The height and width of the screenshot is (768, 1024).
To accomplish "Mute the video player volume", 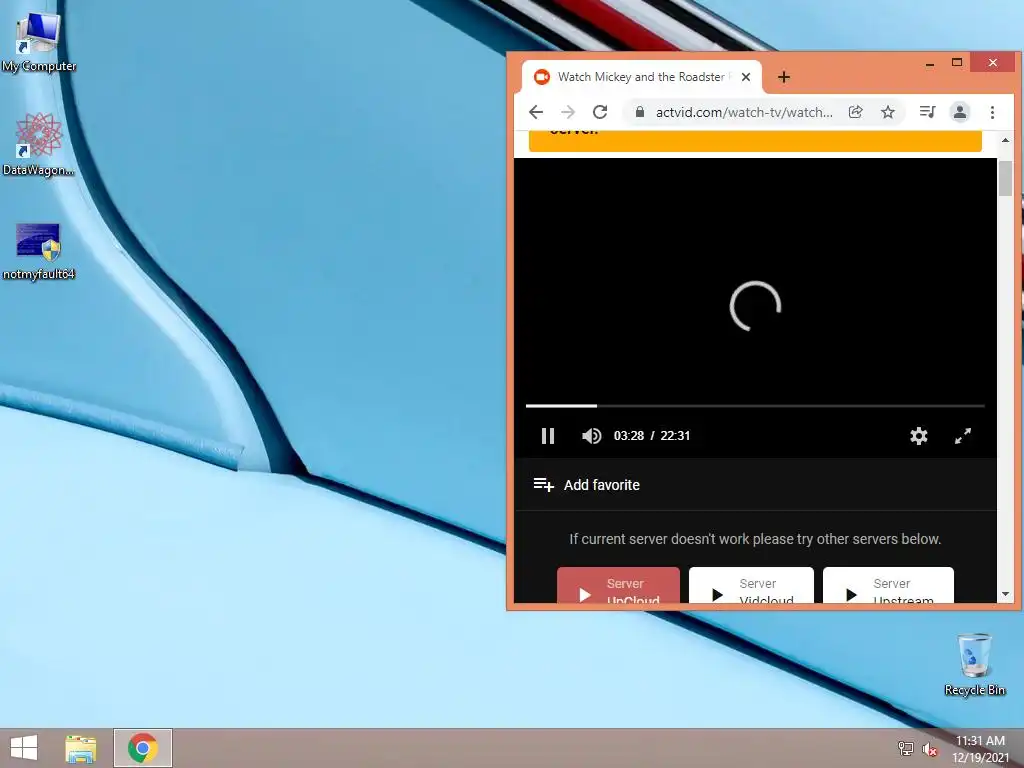I will coord(592,436).
